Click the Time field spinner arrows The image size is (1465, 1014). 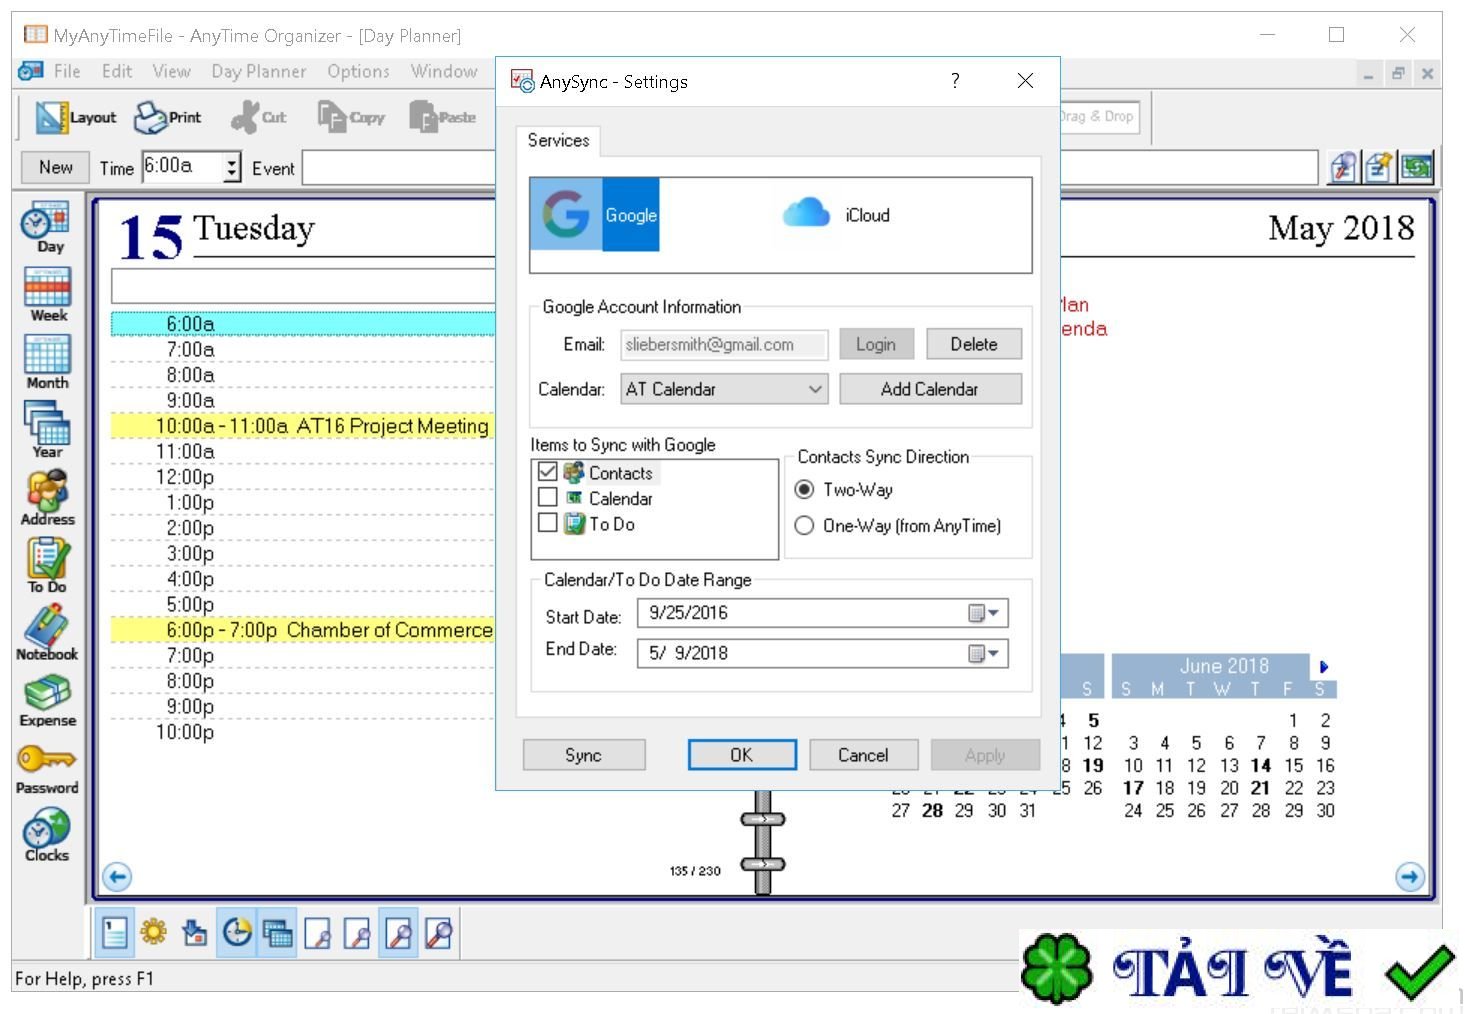coord(232,167)
